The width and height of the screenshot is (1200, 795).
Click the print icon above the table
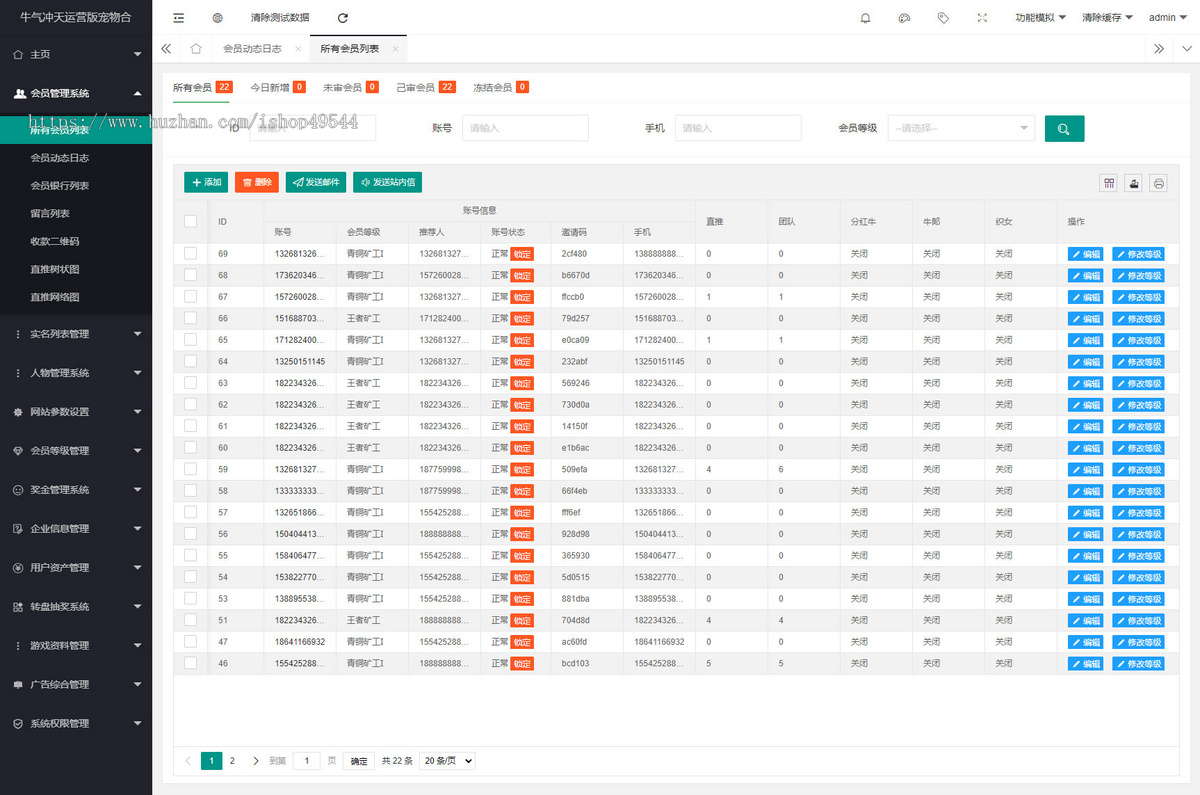1159,183
